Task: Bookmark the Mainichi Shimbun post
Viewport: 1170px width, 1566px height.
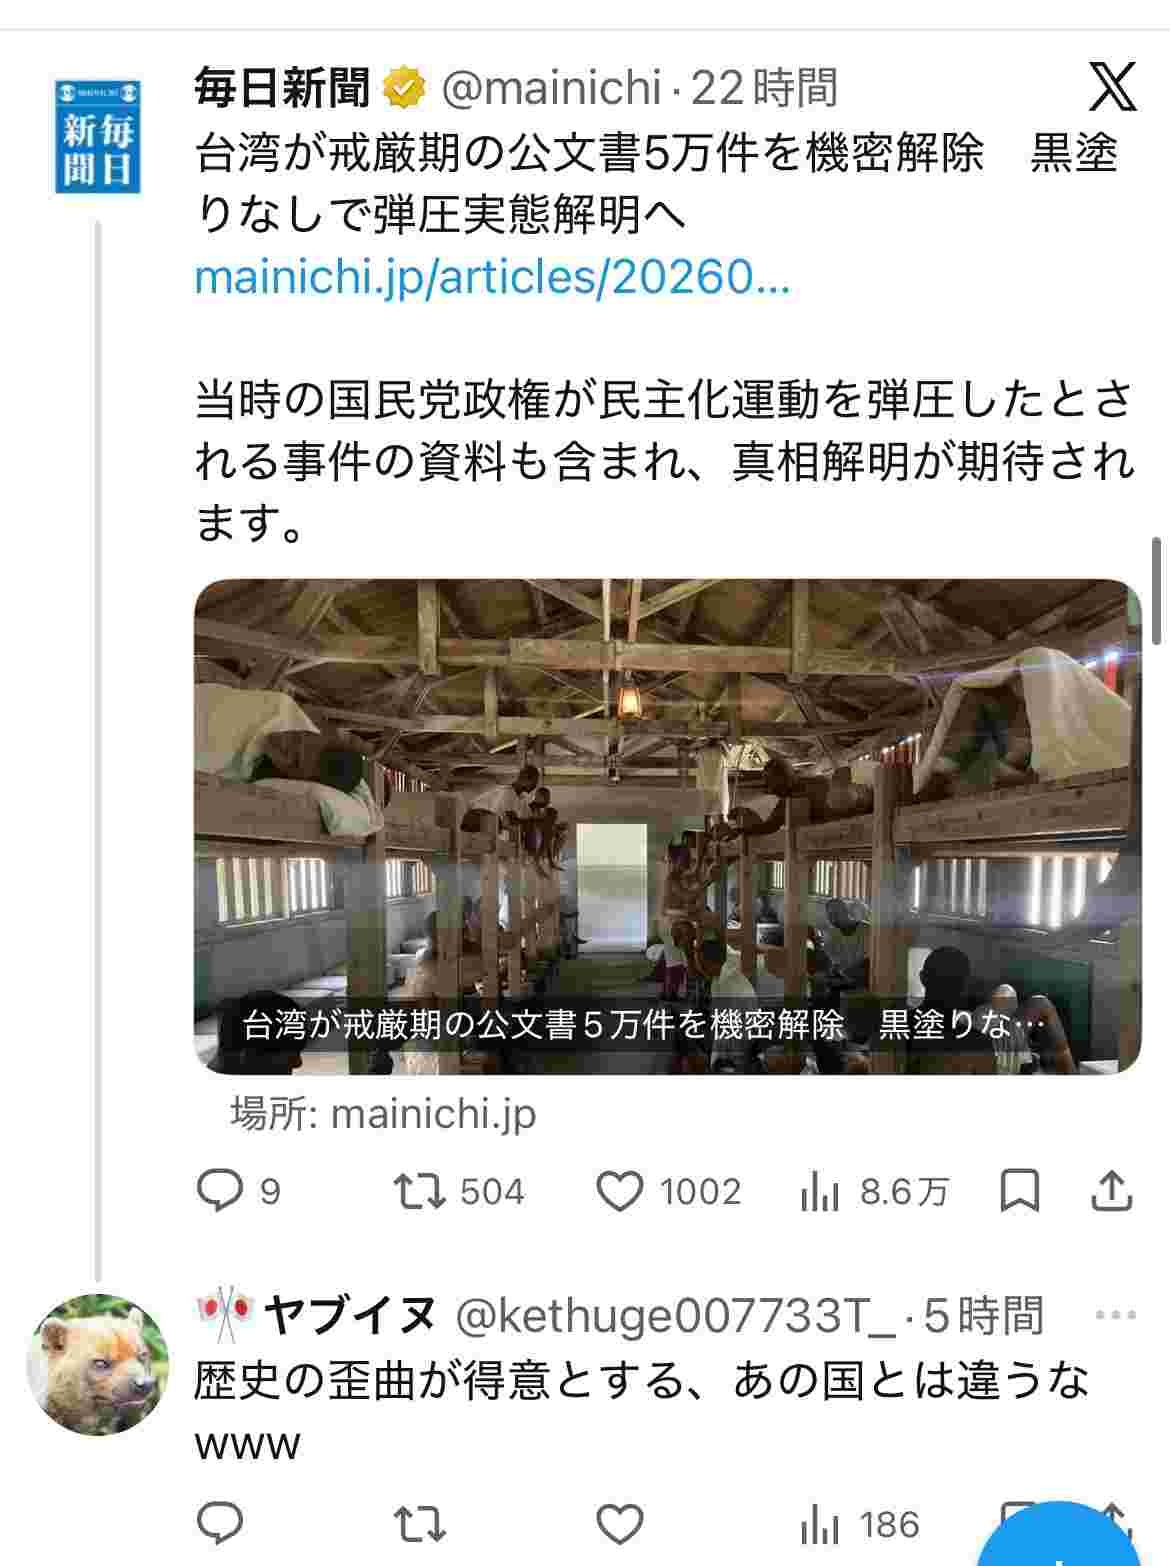Action: tap(1020, 1191)
